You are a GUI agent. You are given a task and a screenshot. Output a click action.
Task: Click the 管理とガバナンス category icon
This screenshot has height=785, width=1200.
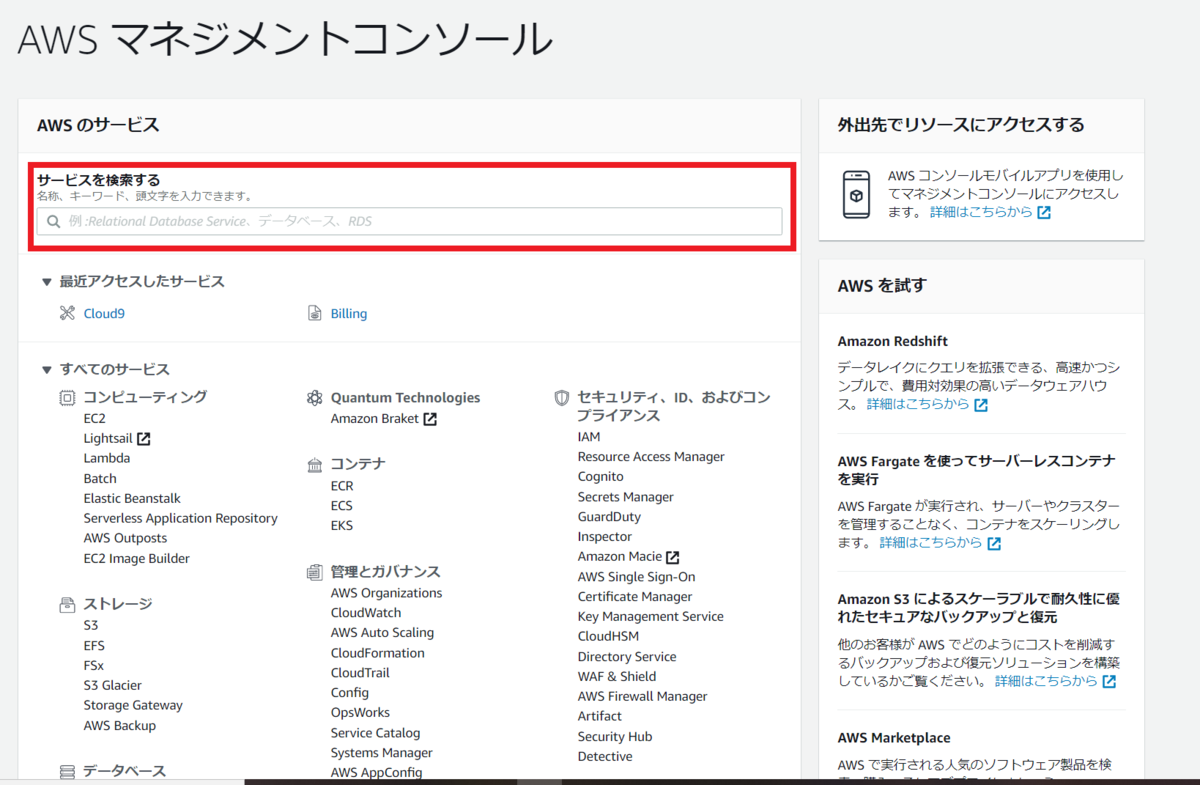(x=314, y=572)
